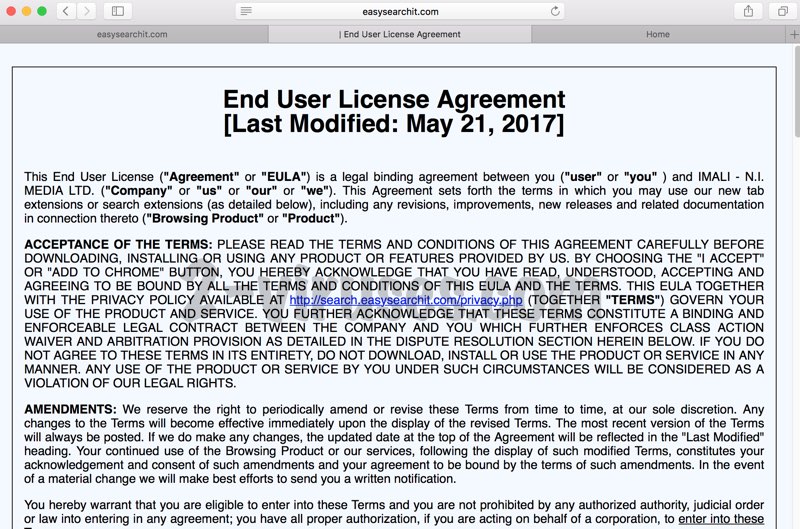Click the forward navigation arrow
Viewport: 800px width, 529px height.
point(87,11)
